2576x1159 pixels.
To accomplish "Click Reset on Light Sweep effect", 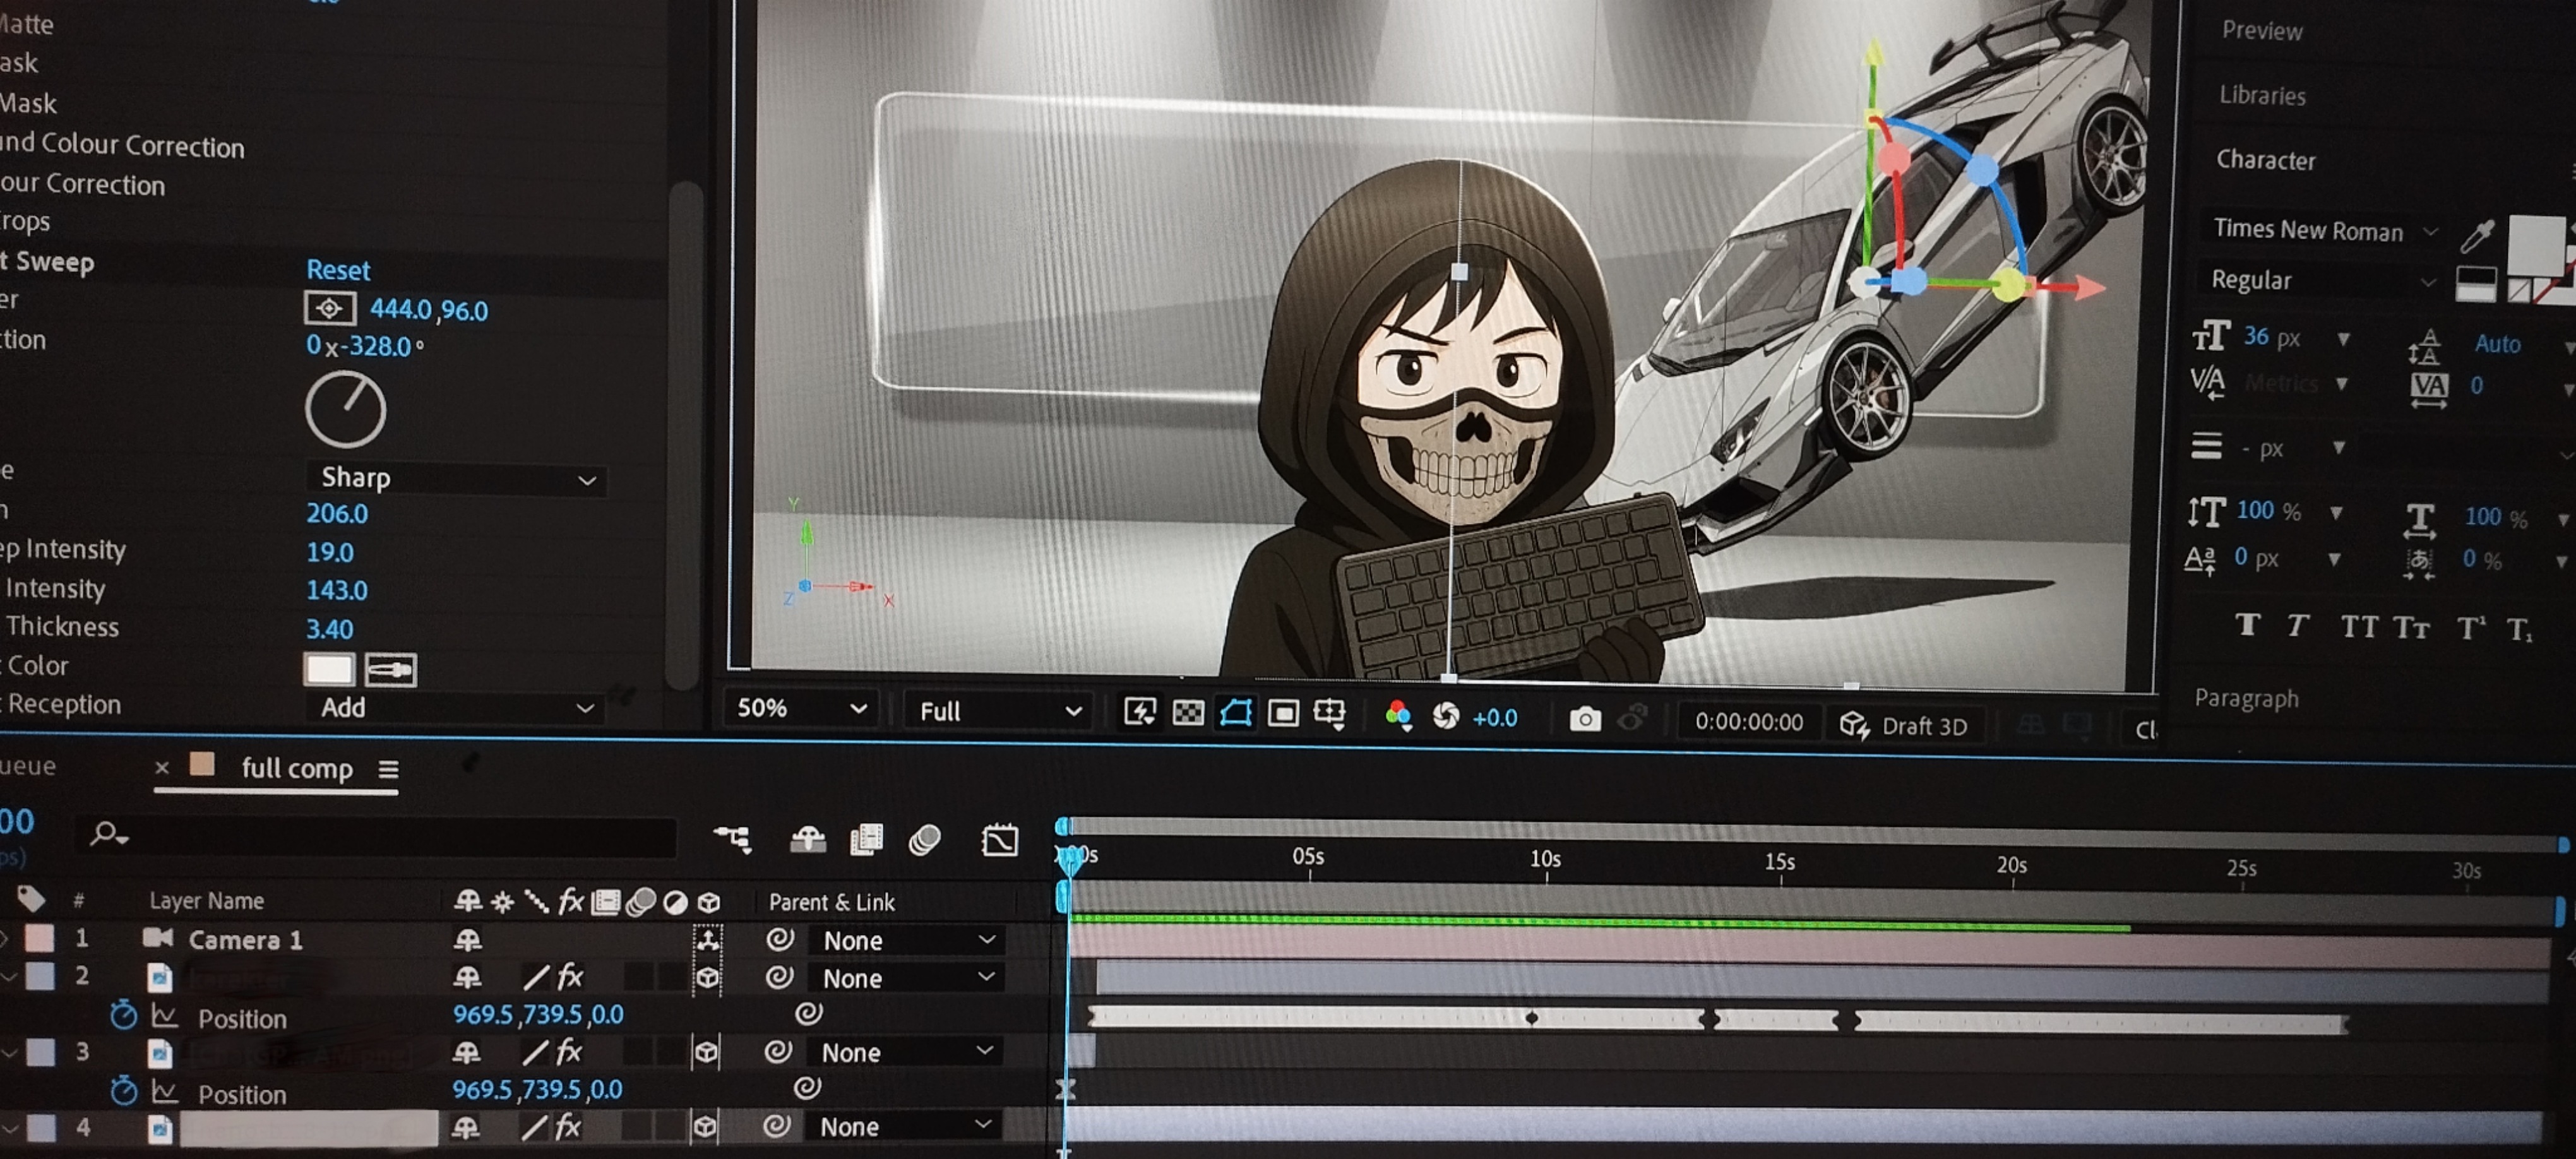I will [x=338, y=270].
